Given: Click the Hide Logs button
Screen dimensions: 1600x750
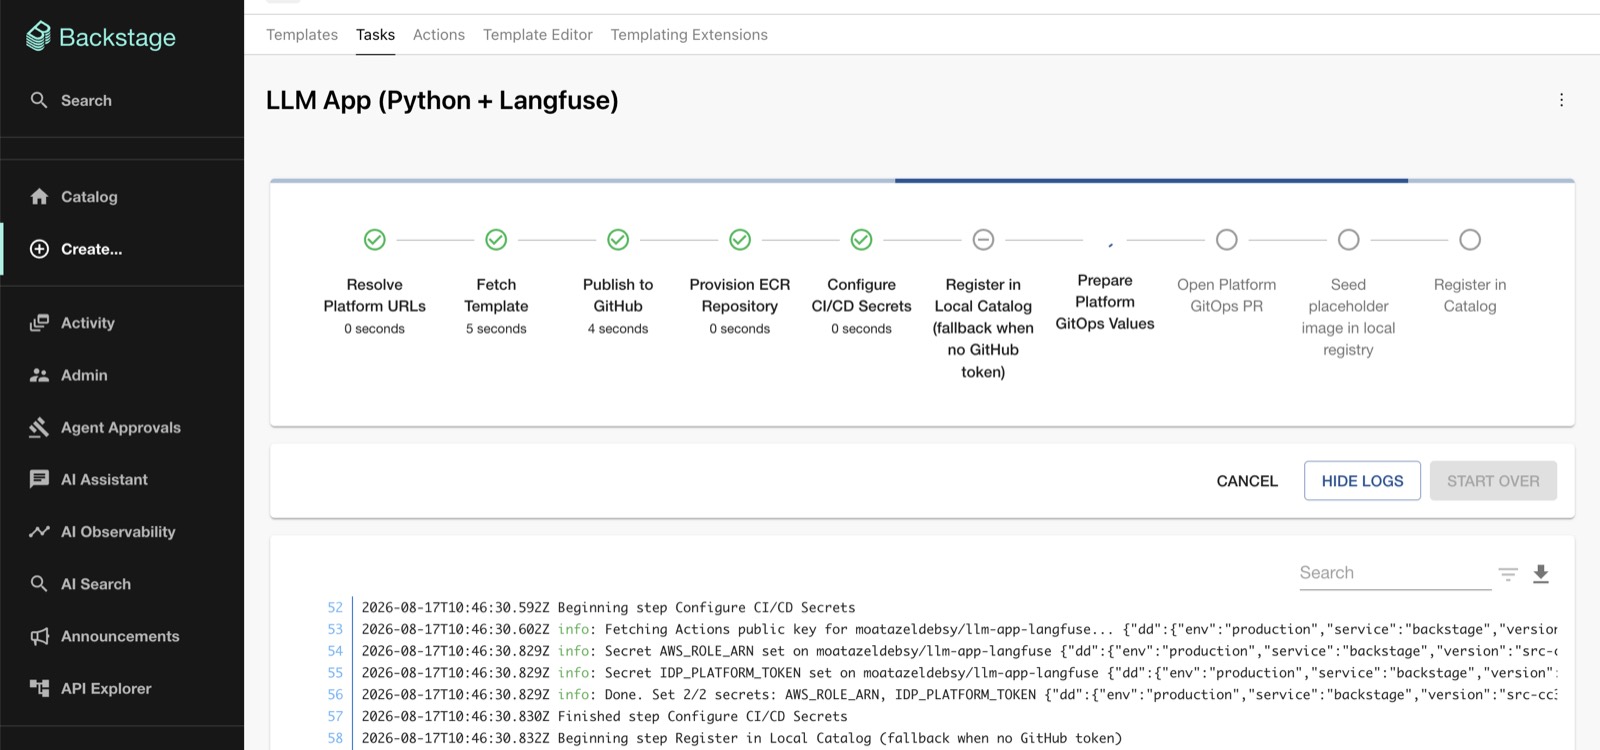Looking at the screenshot, I should click(1362, 481).
